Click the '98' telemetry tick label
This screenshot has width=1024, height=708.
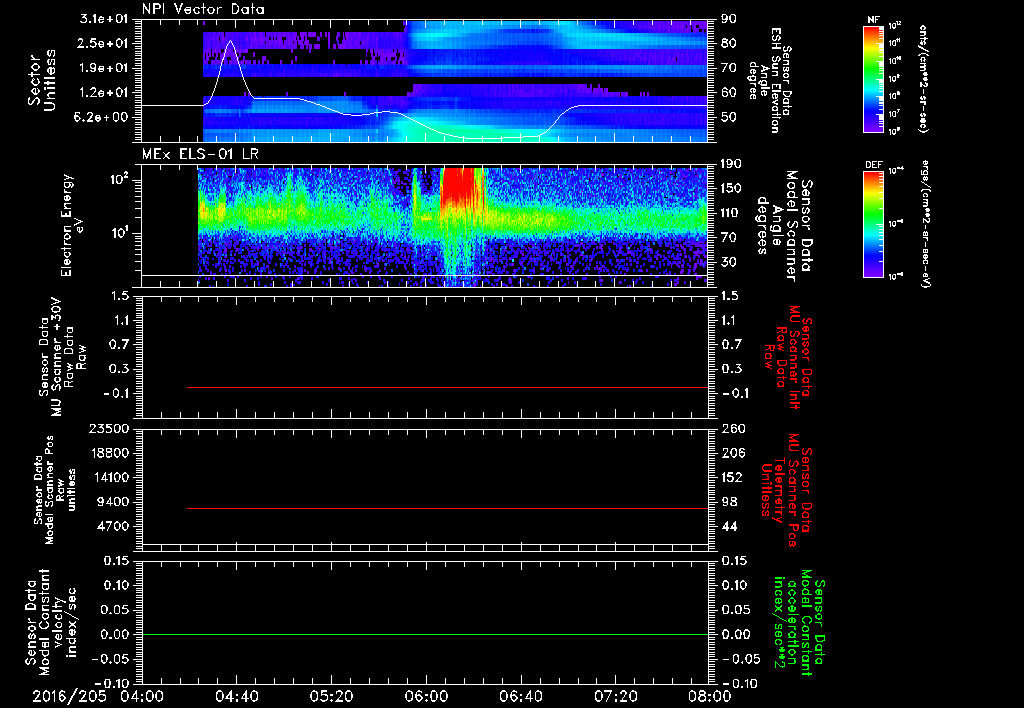[x=728, y=502]
